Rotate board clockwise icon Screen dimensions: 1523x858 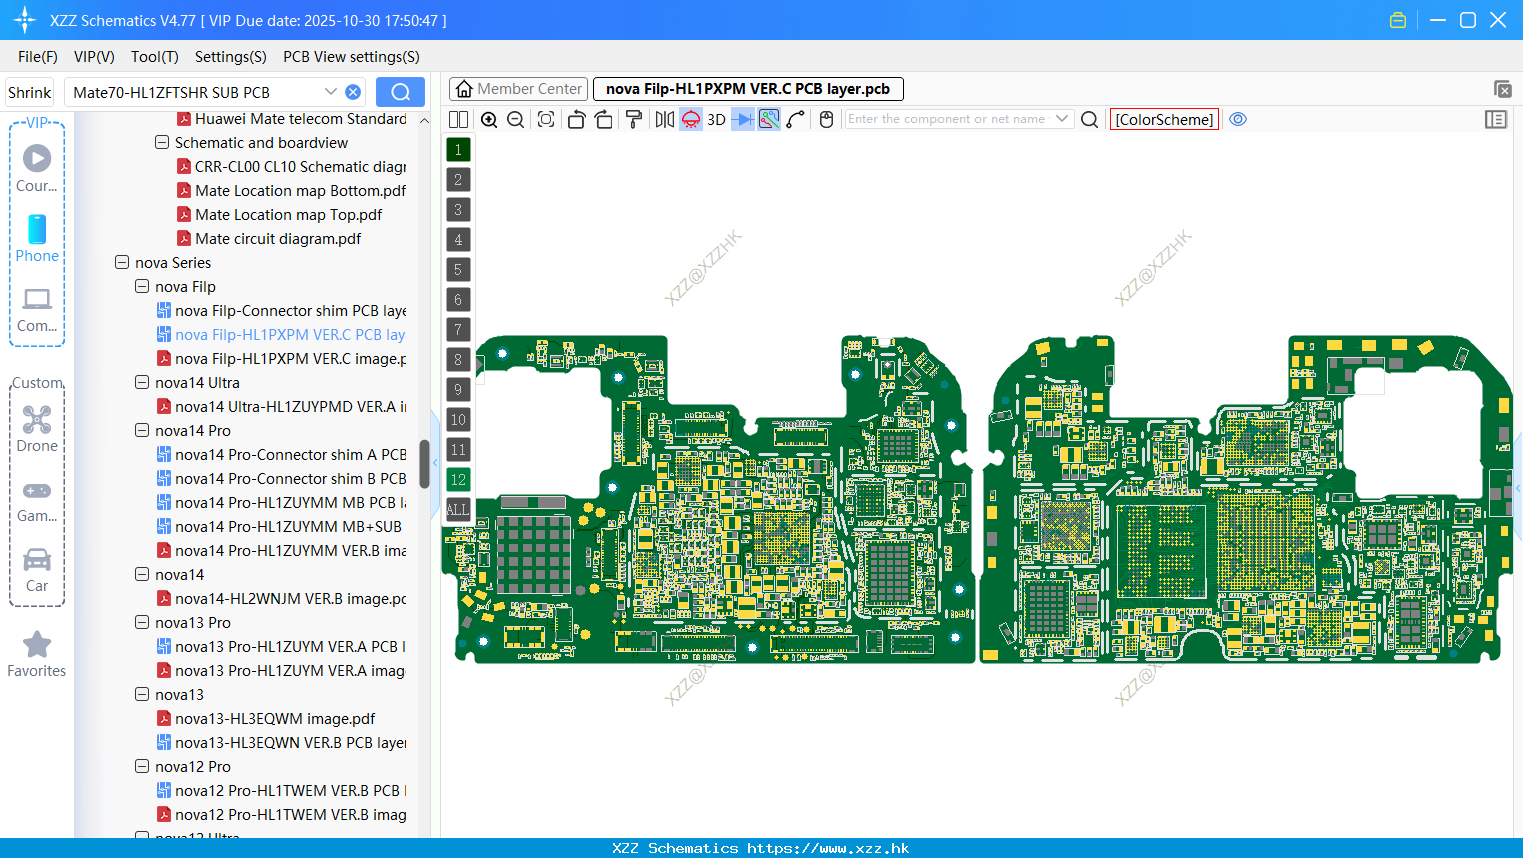coord(603,119)
